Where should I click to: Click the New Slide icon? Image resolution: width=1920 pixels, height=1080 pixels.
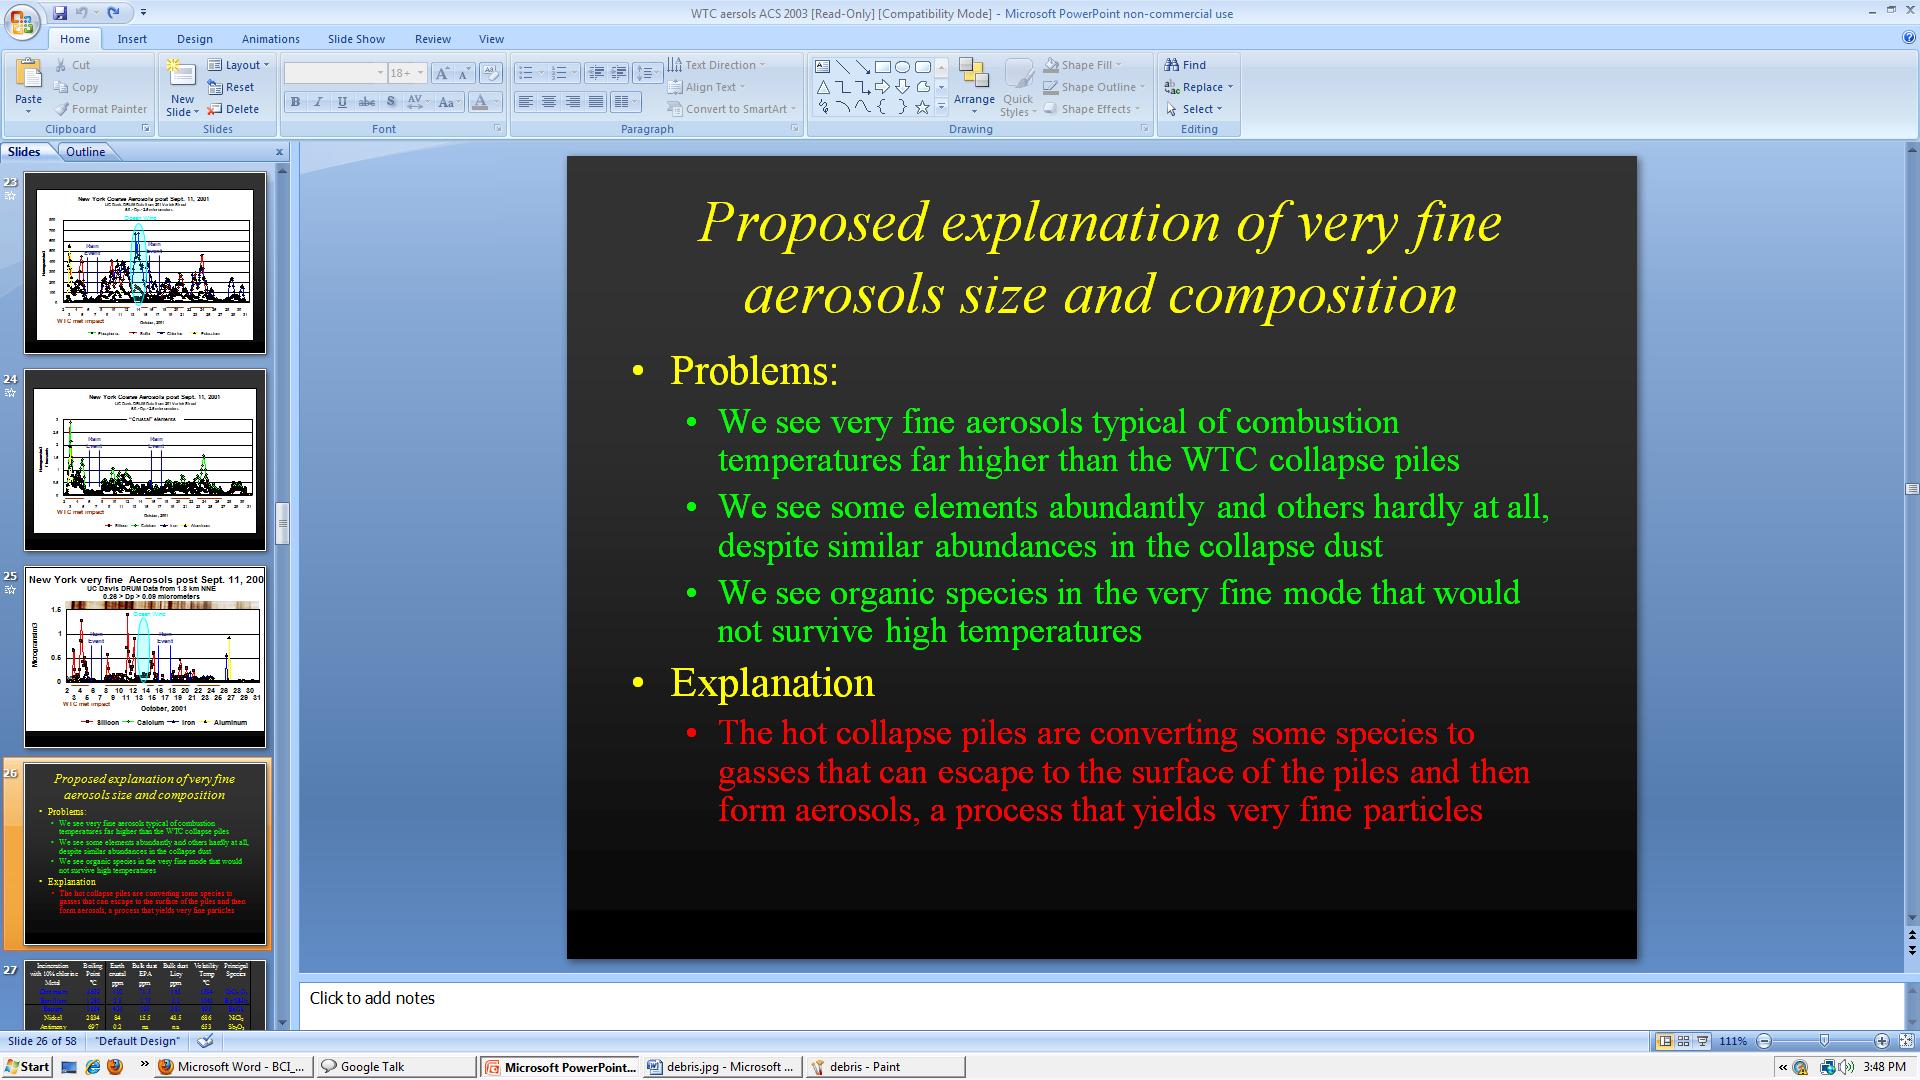[x=181, y=75]
